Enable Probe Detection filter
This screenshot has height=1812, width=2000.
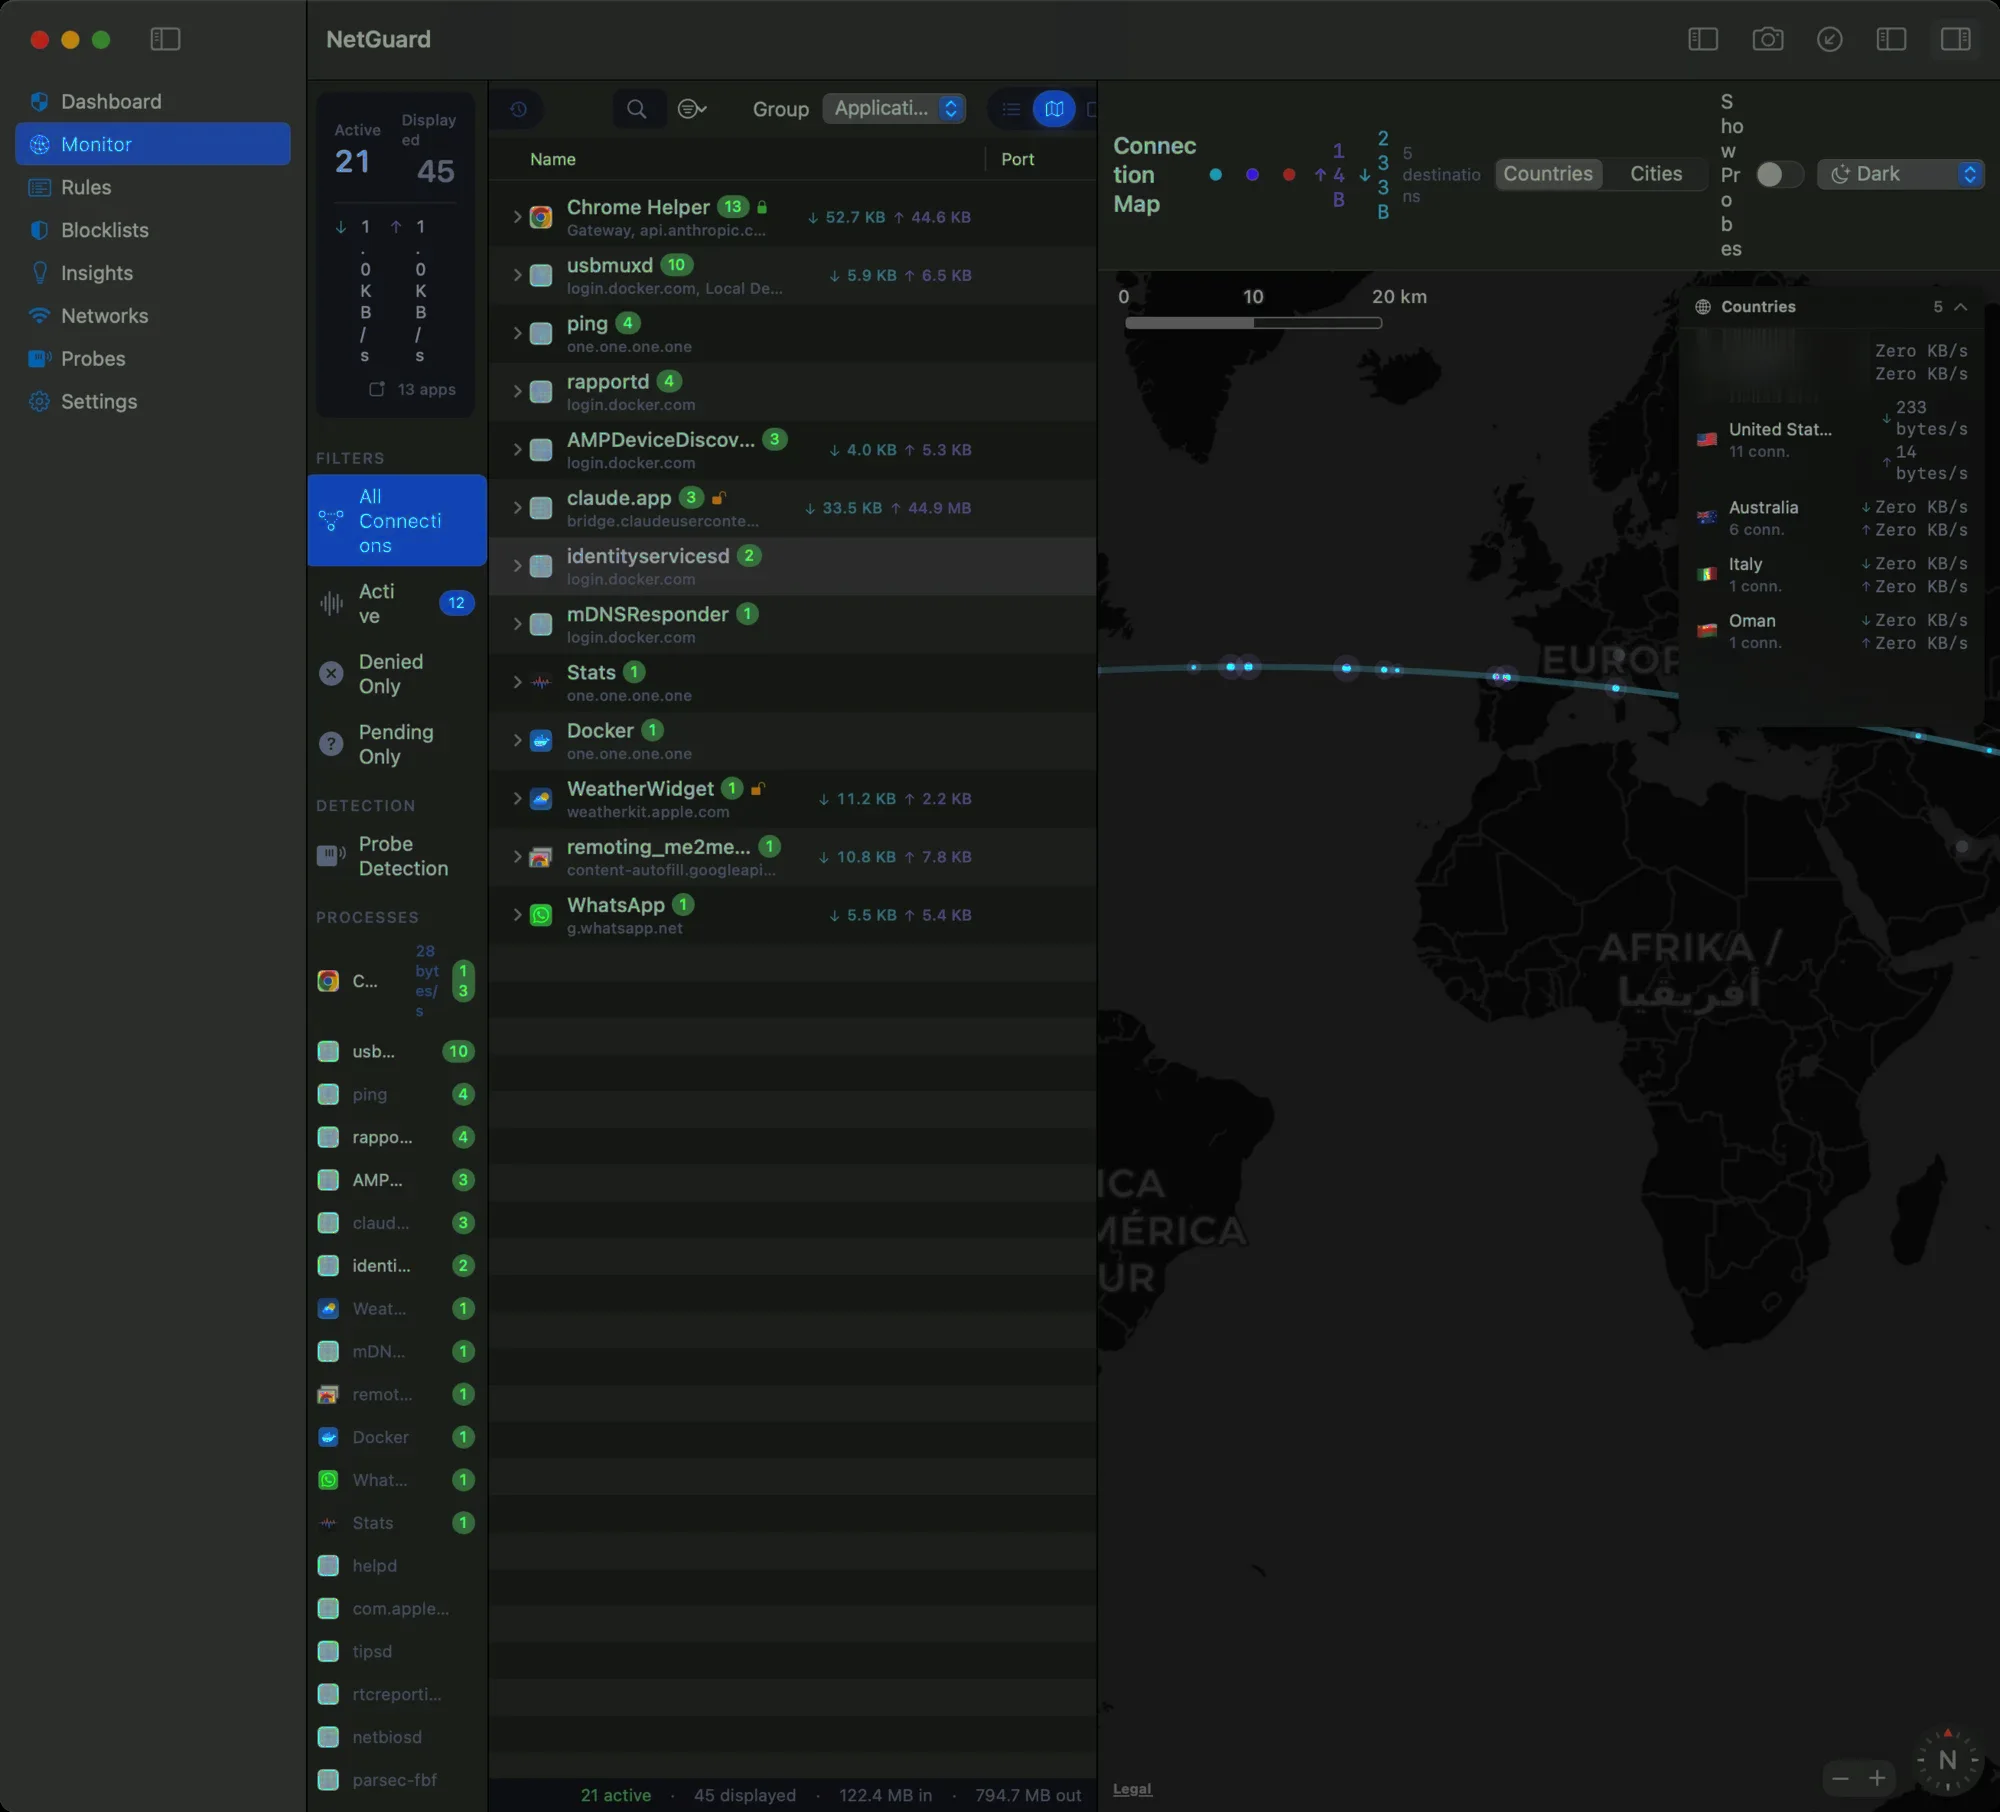397,856
